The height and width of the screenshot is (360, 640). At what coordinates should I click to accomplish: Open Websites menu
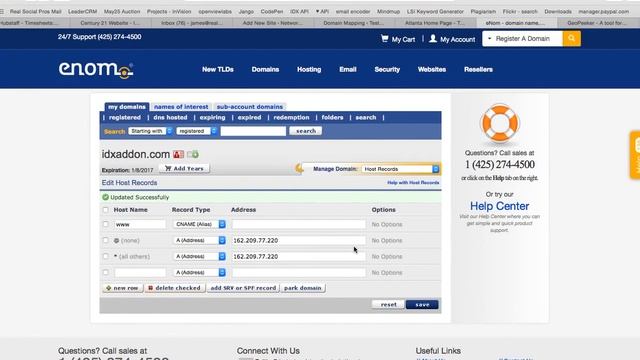[431, 69]
